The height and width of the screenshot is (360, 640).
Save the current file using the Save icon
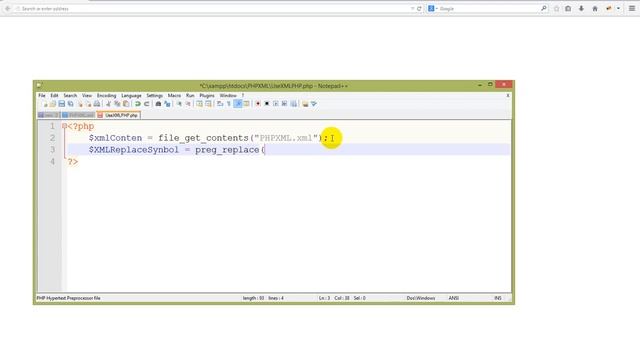[x=62, y=104]
